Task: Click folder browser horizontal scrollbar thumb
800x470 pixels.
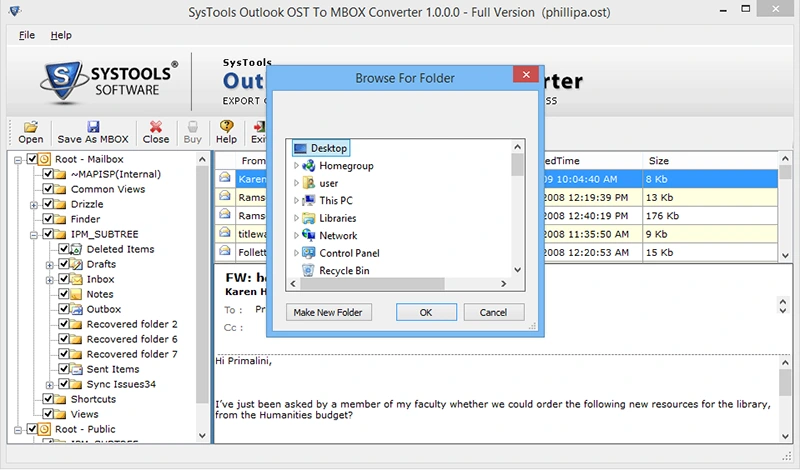Action: pos(372,284)
